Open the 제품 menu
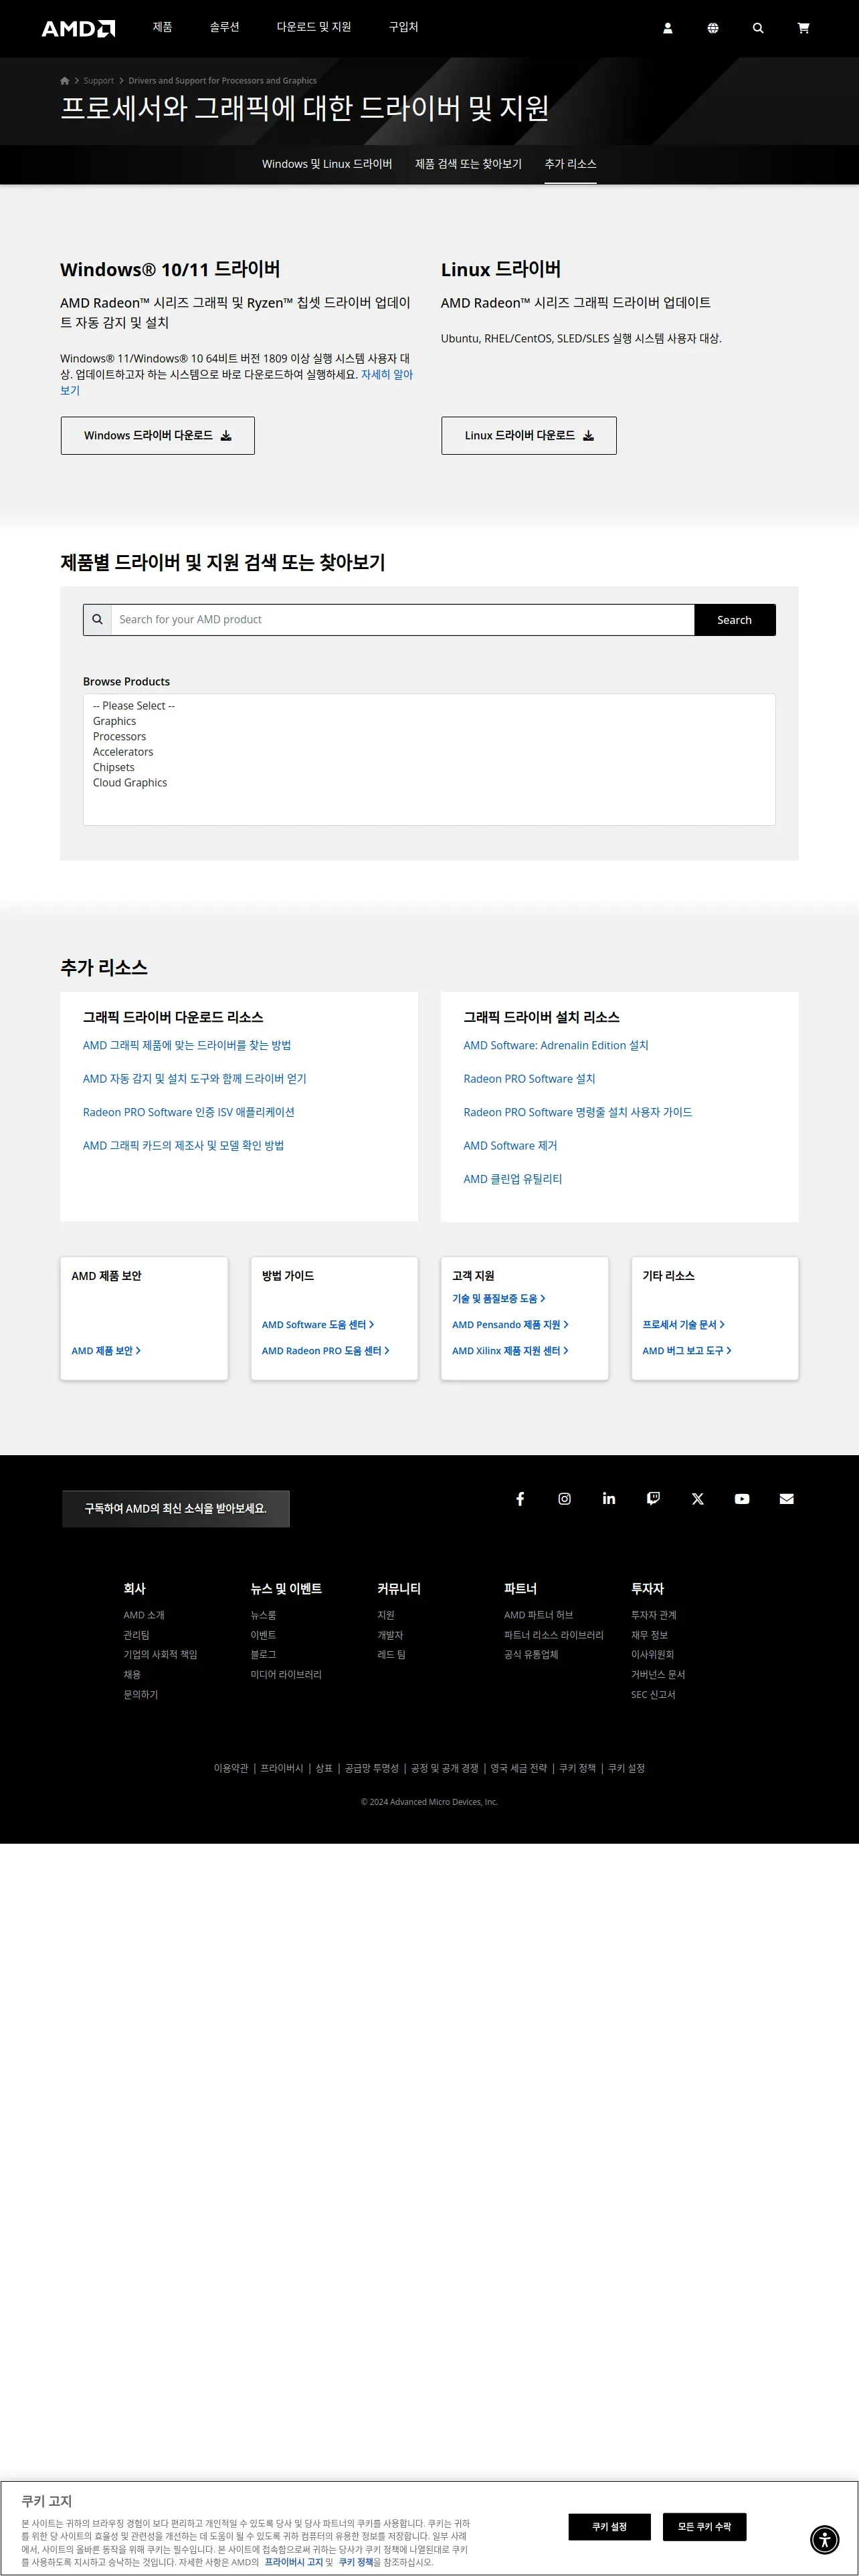This screenshot has height=2576, width=859. point(162,27)
